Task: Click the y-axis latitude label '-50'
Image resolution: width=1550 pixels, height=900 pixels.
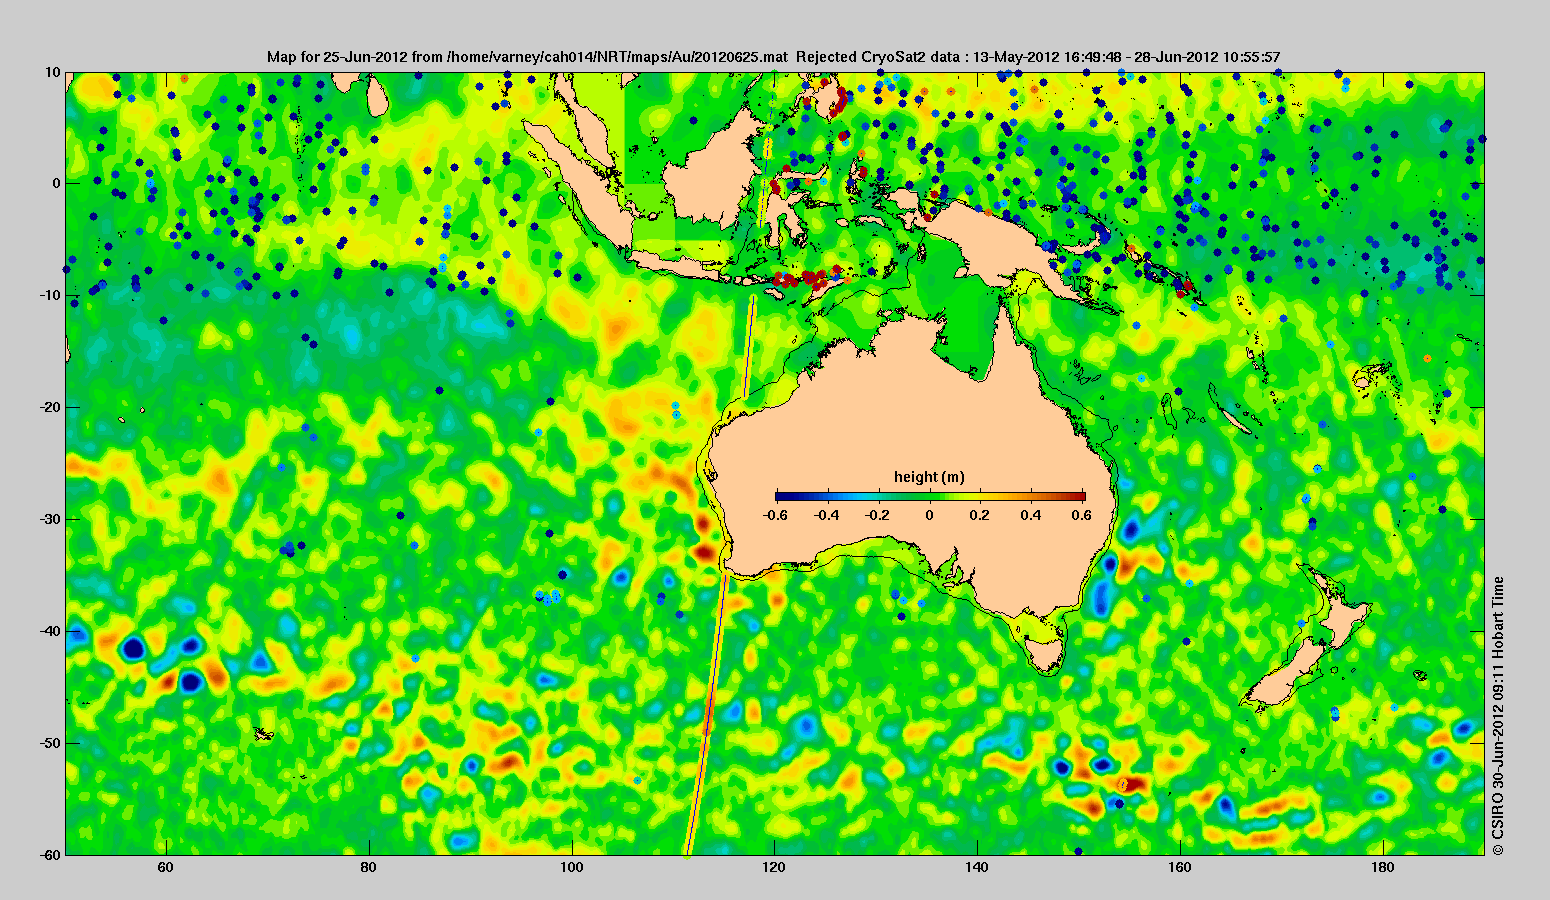Action: (50, 743)
